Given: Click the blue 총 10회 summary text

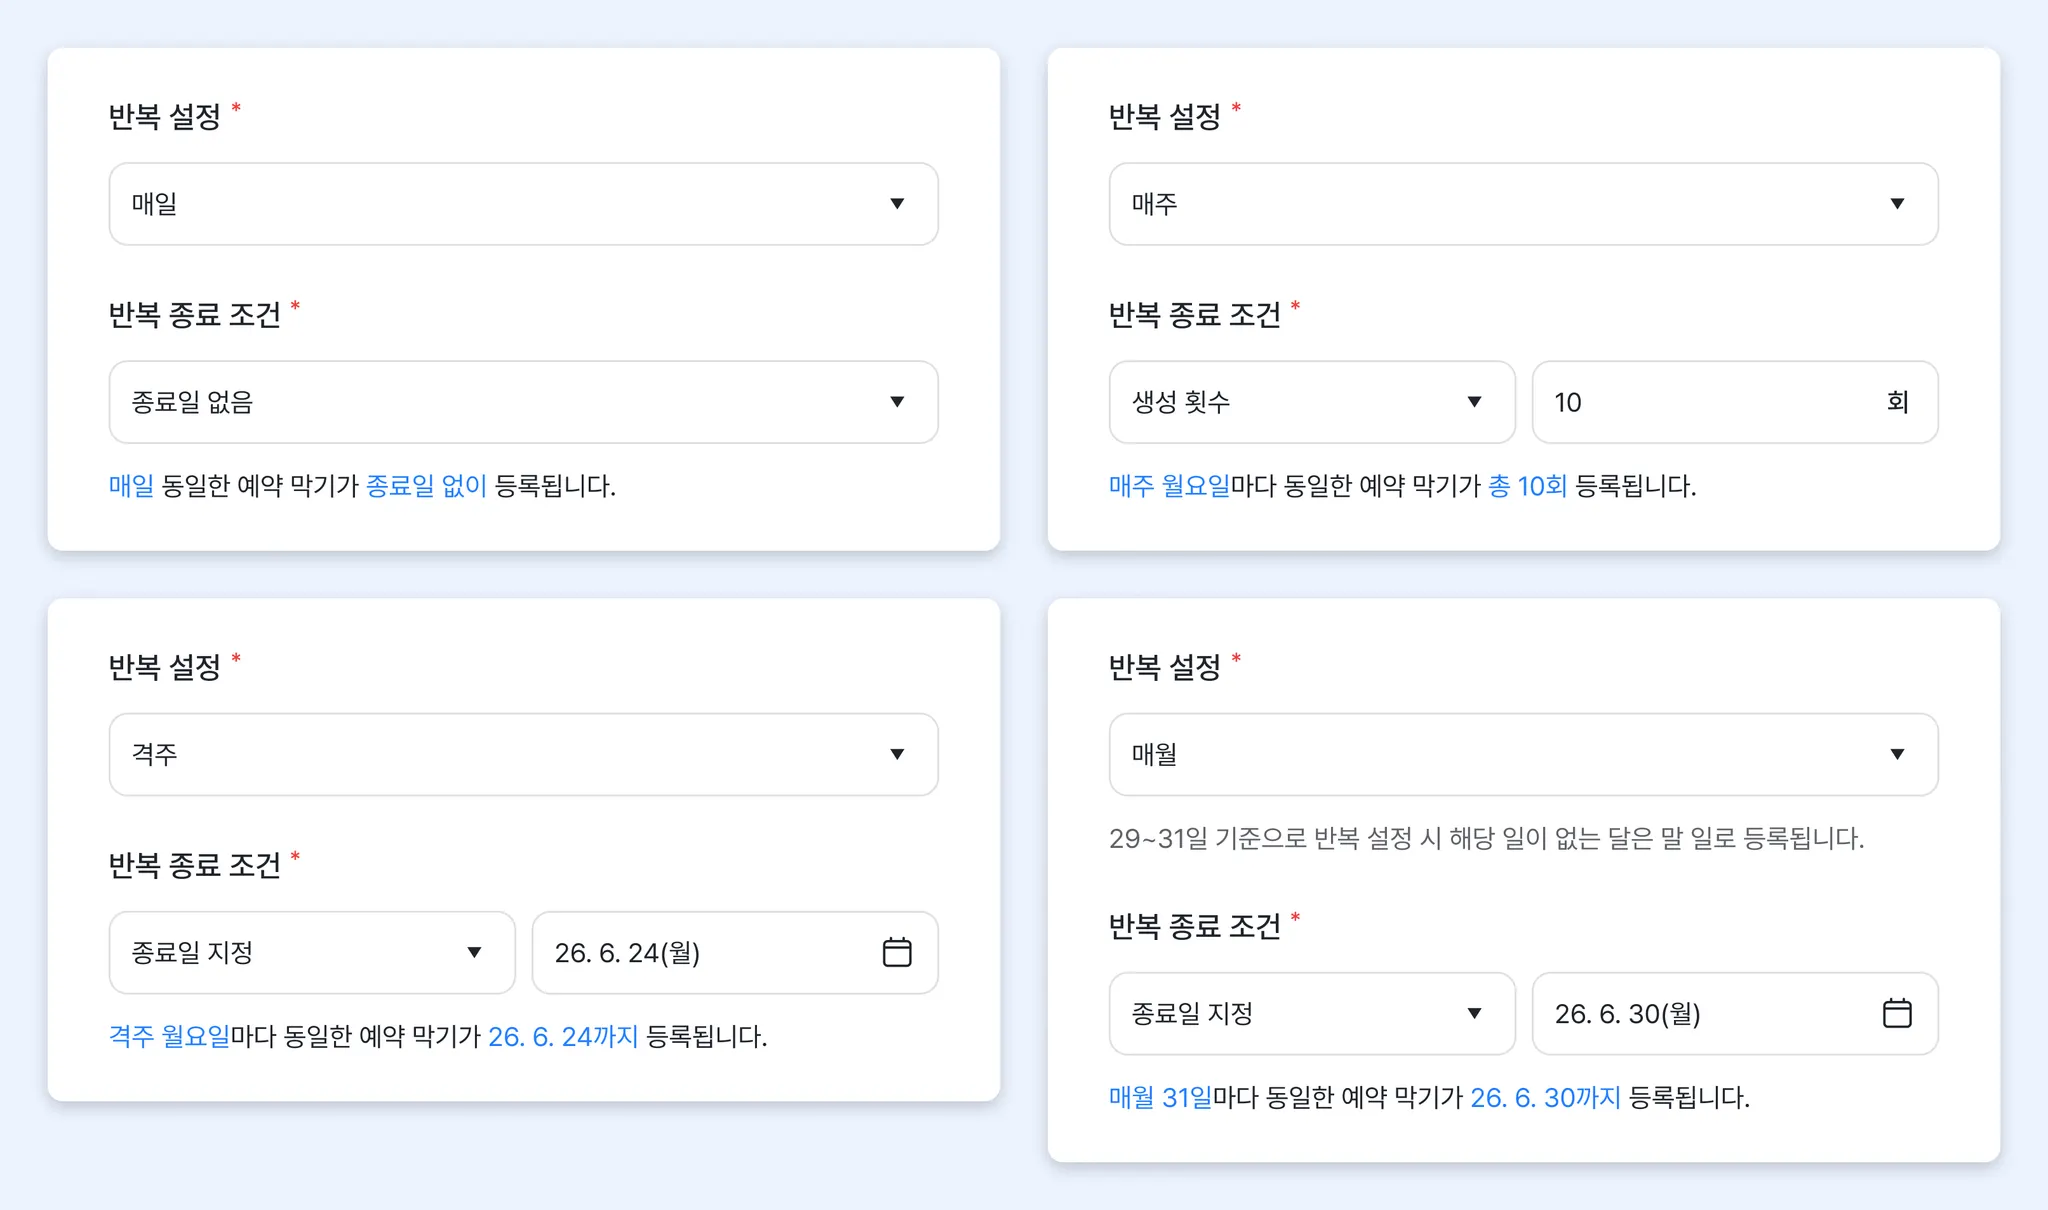Looking at the screenshot, I should (1527, 486).
